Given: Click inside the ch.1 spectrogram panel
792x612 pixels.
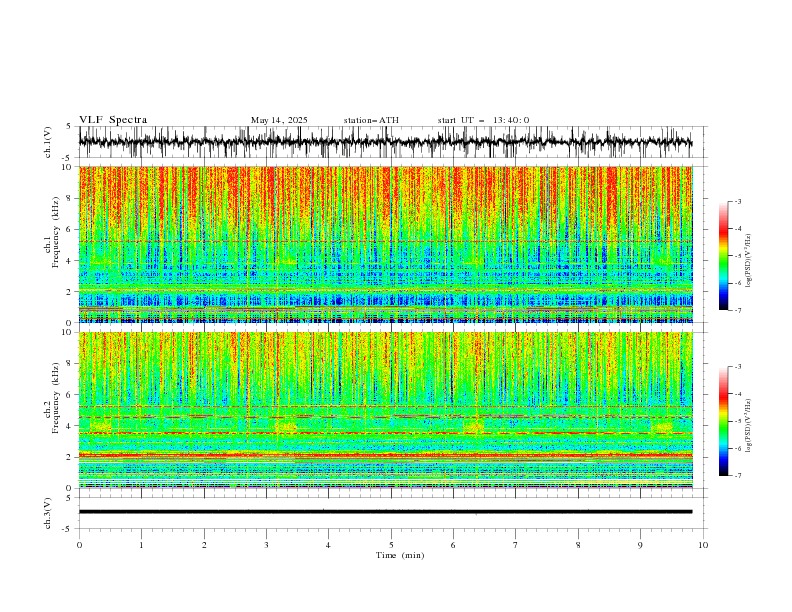Looking at the screenshot, I should [x=385, y=244].
